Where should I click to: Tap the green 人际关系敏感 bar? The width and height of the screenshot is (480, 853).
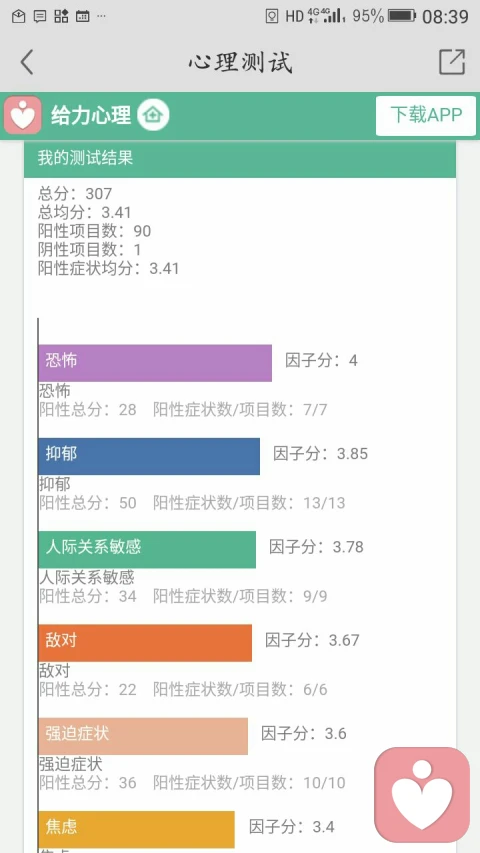point(147,549)
